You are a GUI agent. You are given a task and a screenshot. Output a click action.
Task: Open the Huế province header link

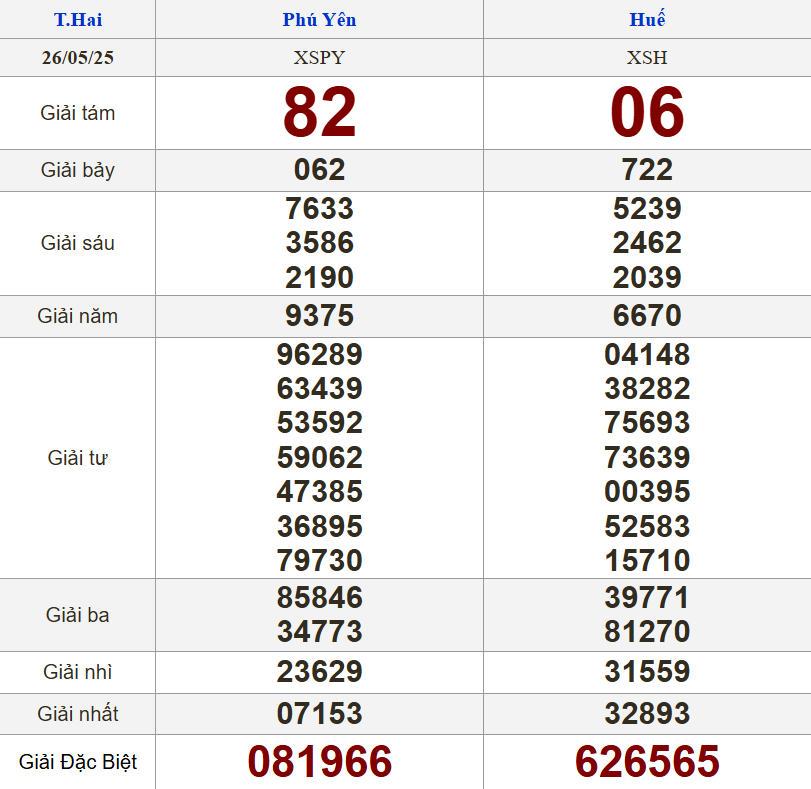[x=647, y=20]
